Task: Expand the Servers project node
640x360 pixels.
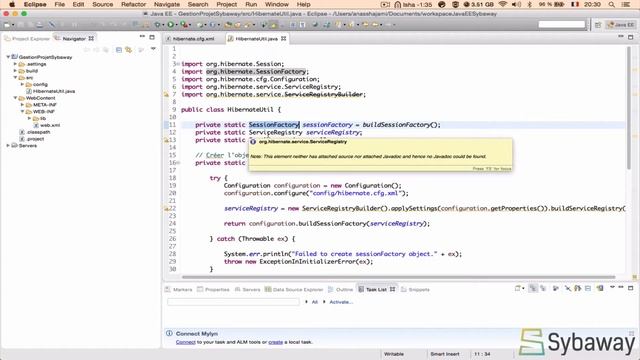Action: click(x=8, y=146)
